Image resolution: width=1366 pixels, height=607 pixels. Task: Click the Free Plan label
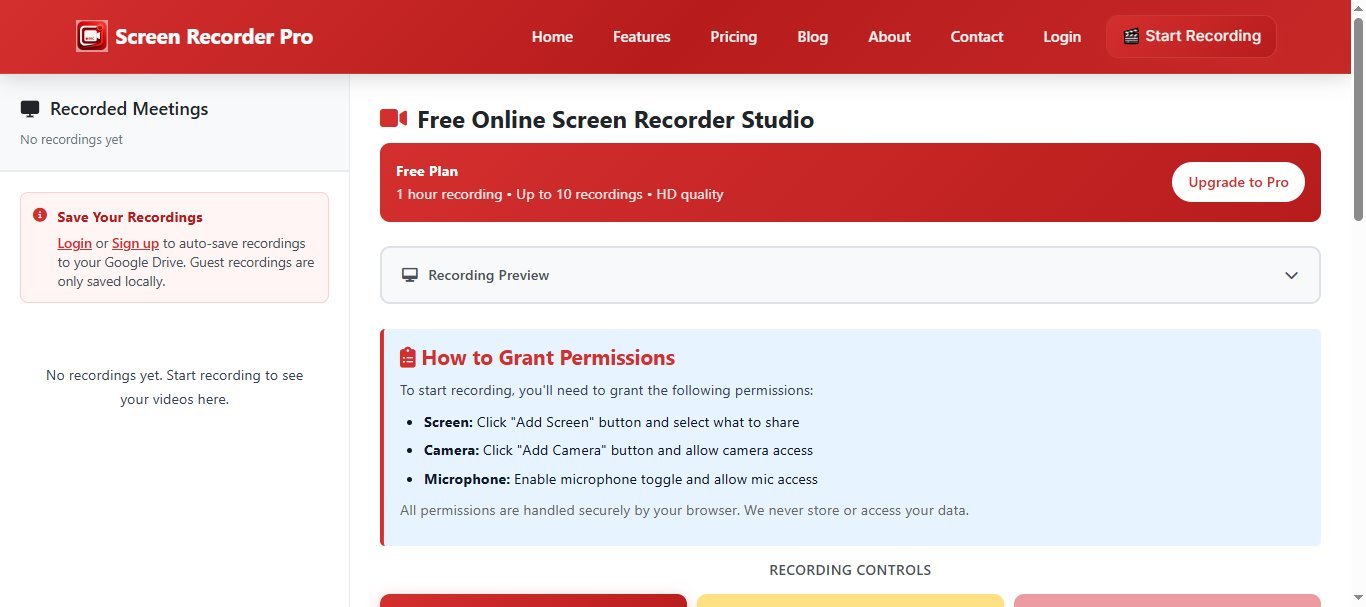coord(427,171)
